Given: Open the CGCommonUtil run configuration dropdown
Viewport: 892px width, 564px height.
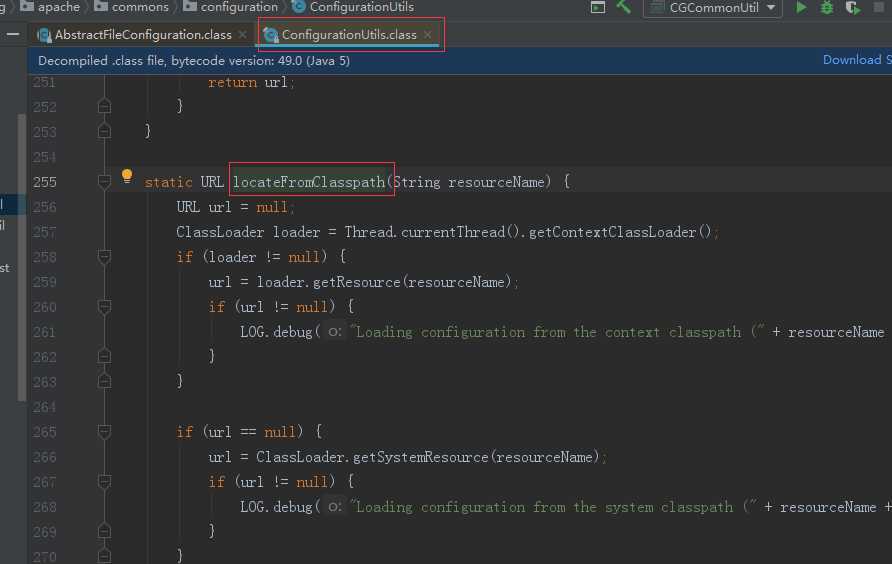Looking at the screenshot, I should point(713,7).
